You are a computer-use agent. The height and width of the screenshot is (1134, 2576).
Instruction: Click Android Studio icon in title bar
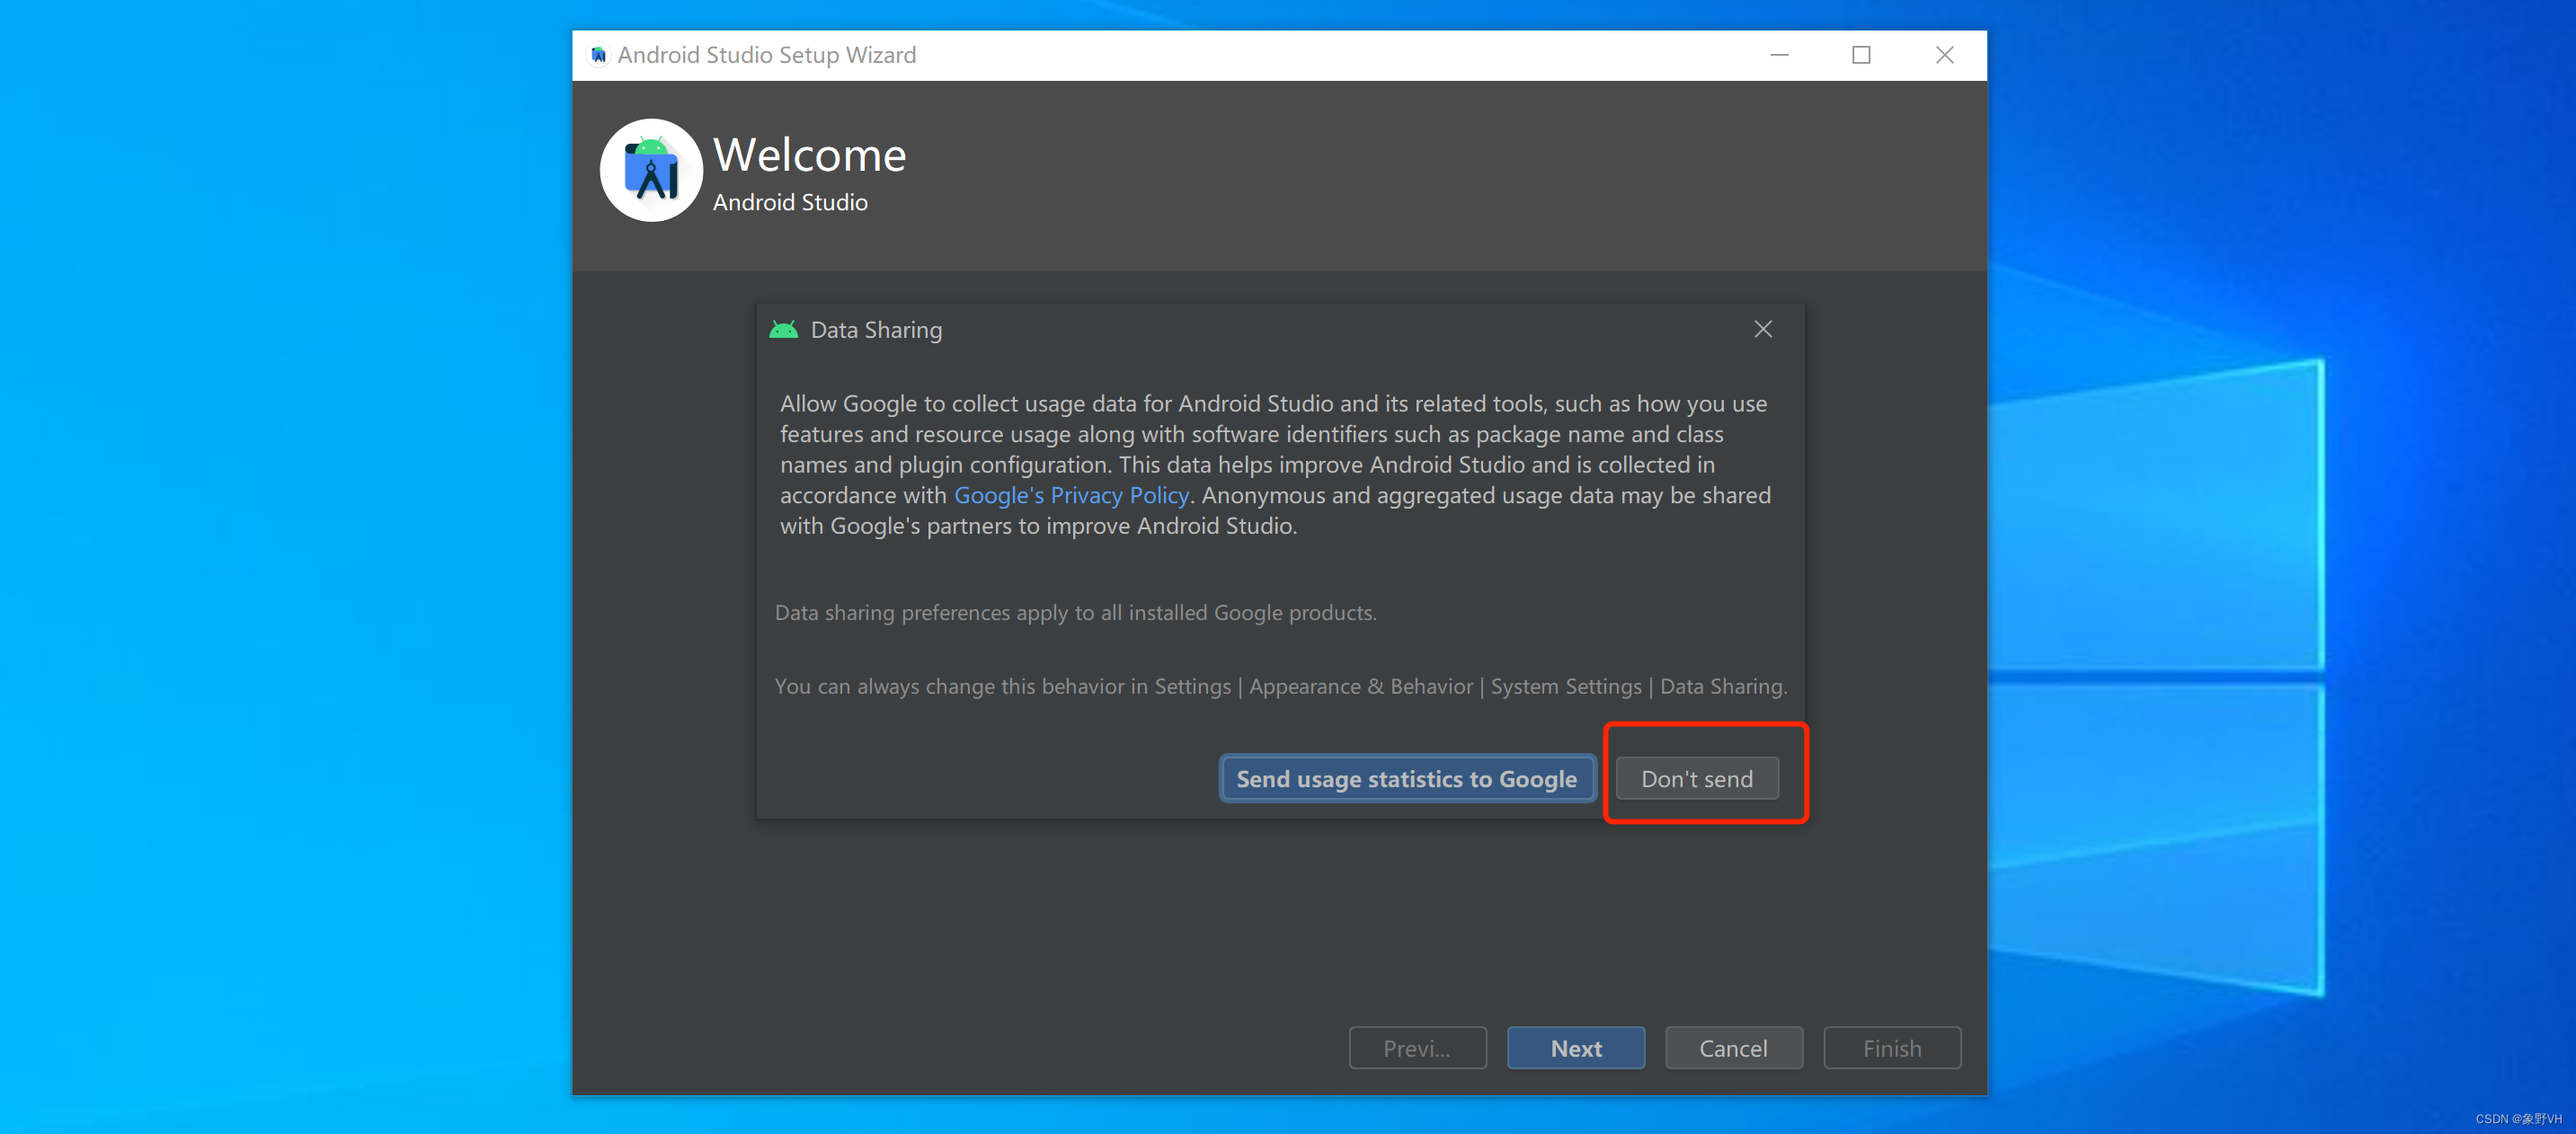(598, 55)
